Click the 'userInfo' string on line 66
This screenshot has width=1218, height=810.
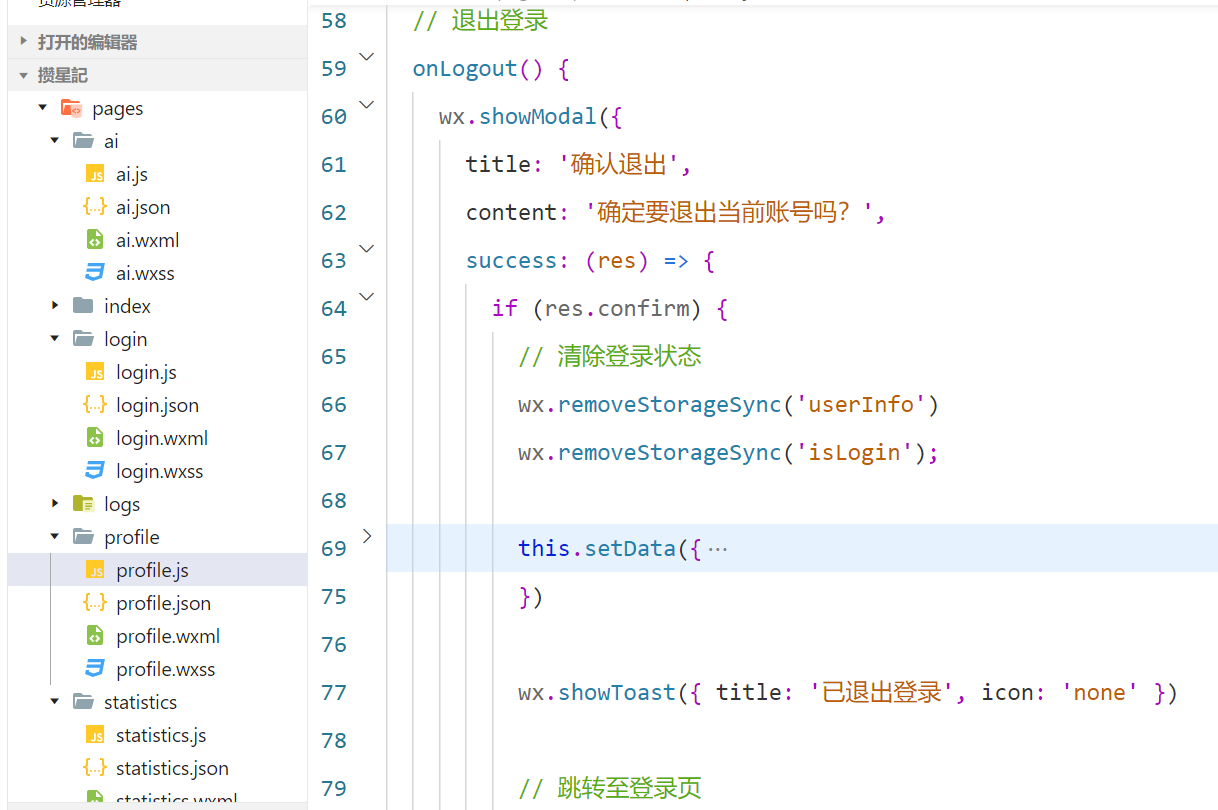(x=862, y=405)
